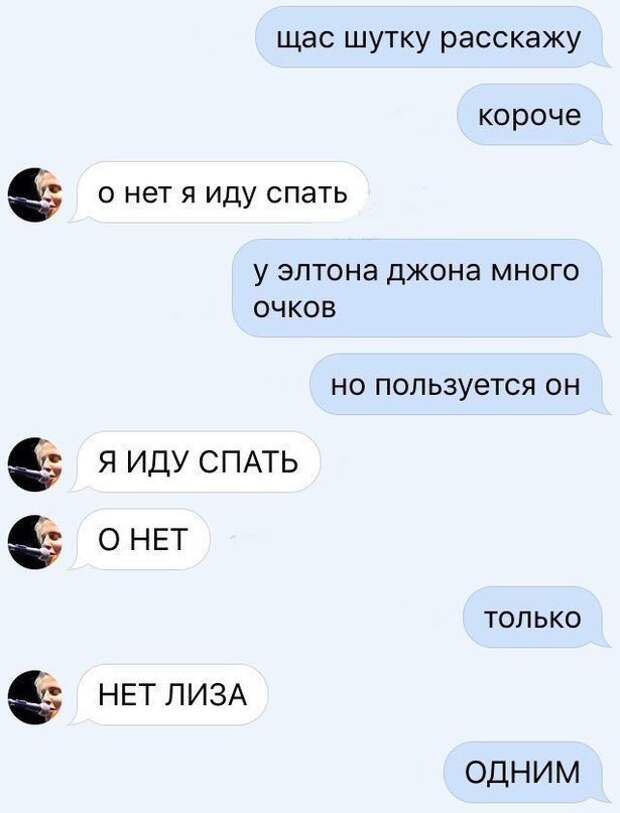The image size is (620, 813).
Task: Select the 'Я ИДУ СПАТЬ' message bubble
Action: click(197, 461)
